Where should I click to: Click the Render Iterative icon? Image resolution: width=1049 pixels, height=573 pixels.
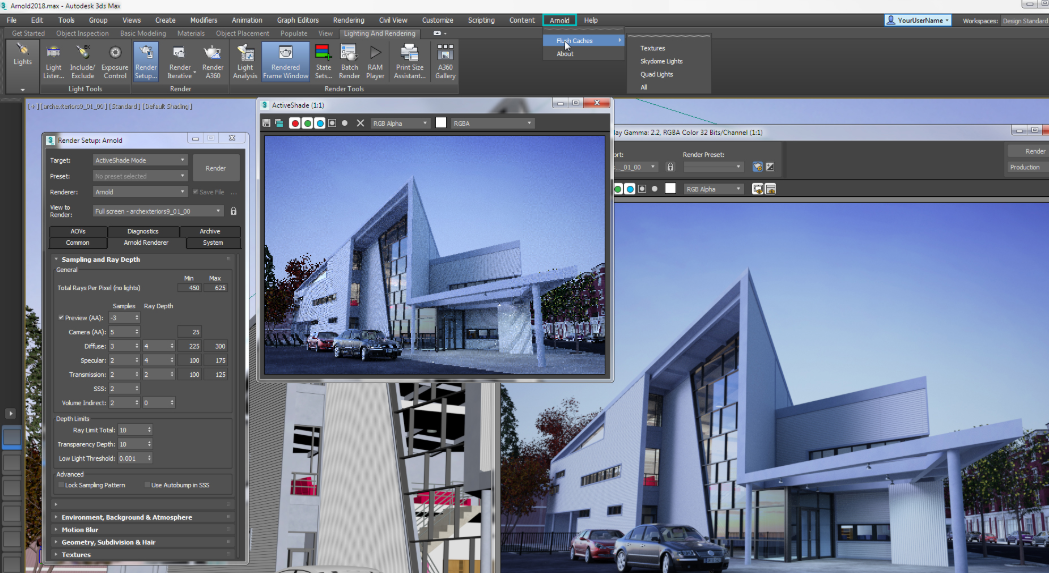pos(179,62)
